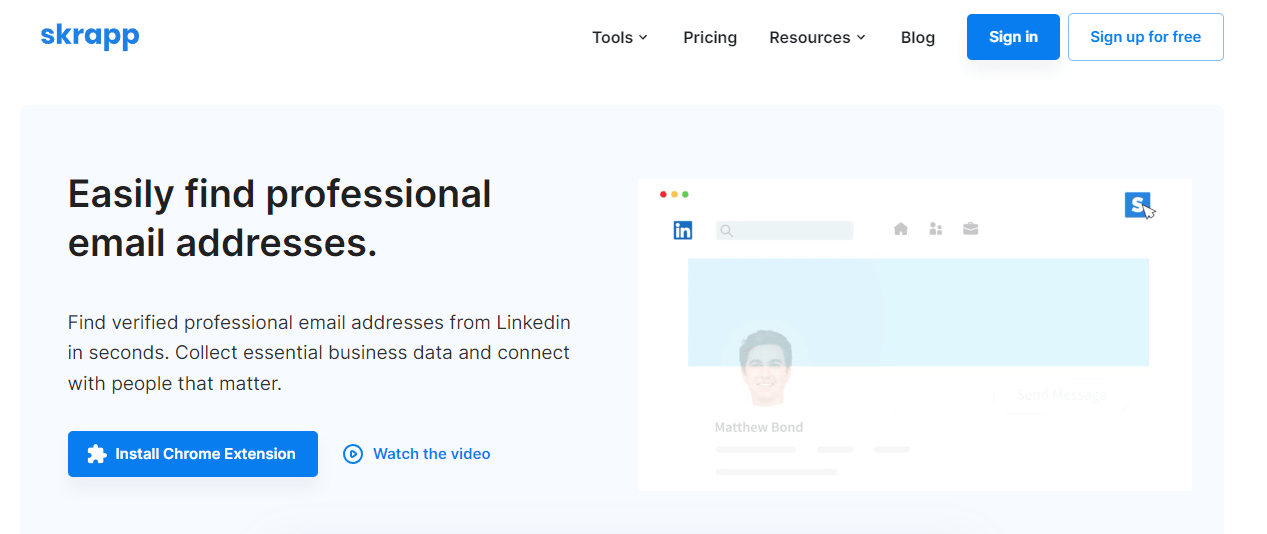Screen dimensions: 1267x534
Task: Click the red window dot in demo
Action: click(663, 194)
